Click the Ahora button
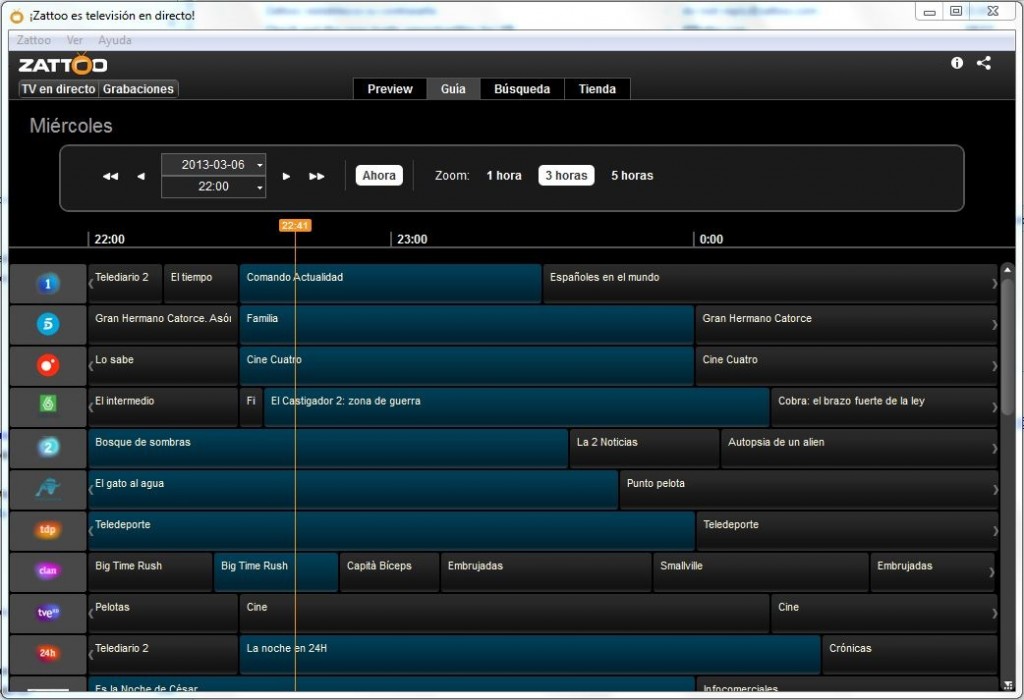1024x700 pixels. coord(379,176)
